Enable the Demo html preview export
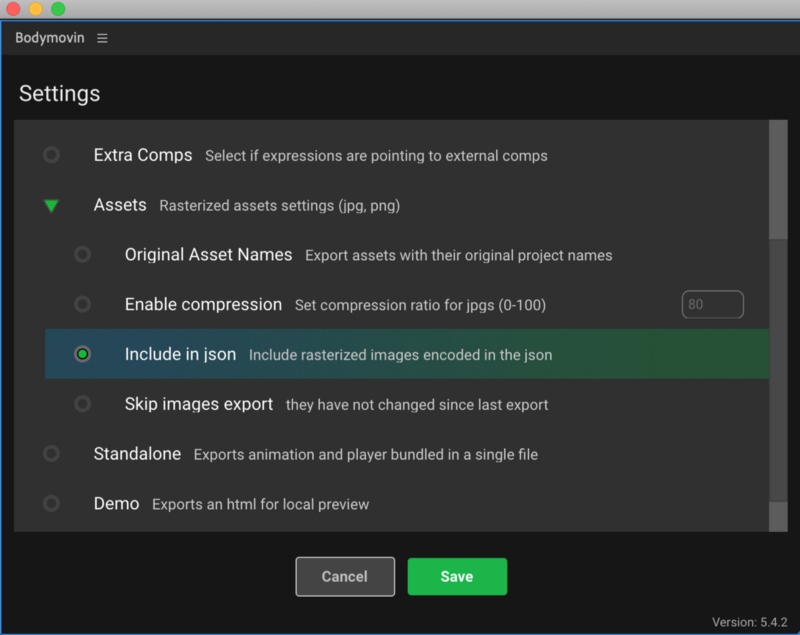Image resolution: width=800 pixels, height=635 pixels. [x=51, y=503]
